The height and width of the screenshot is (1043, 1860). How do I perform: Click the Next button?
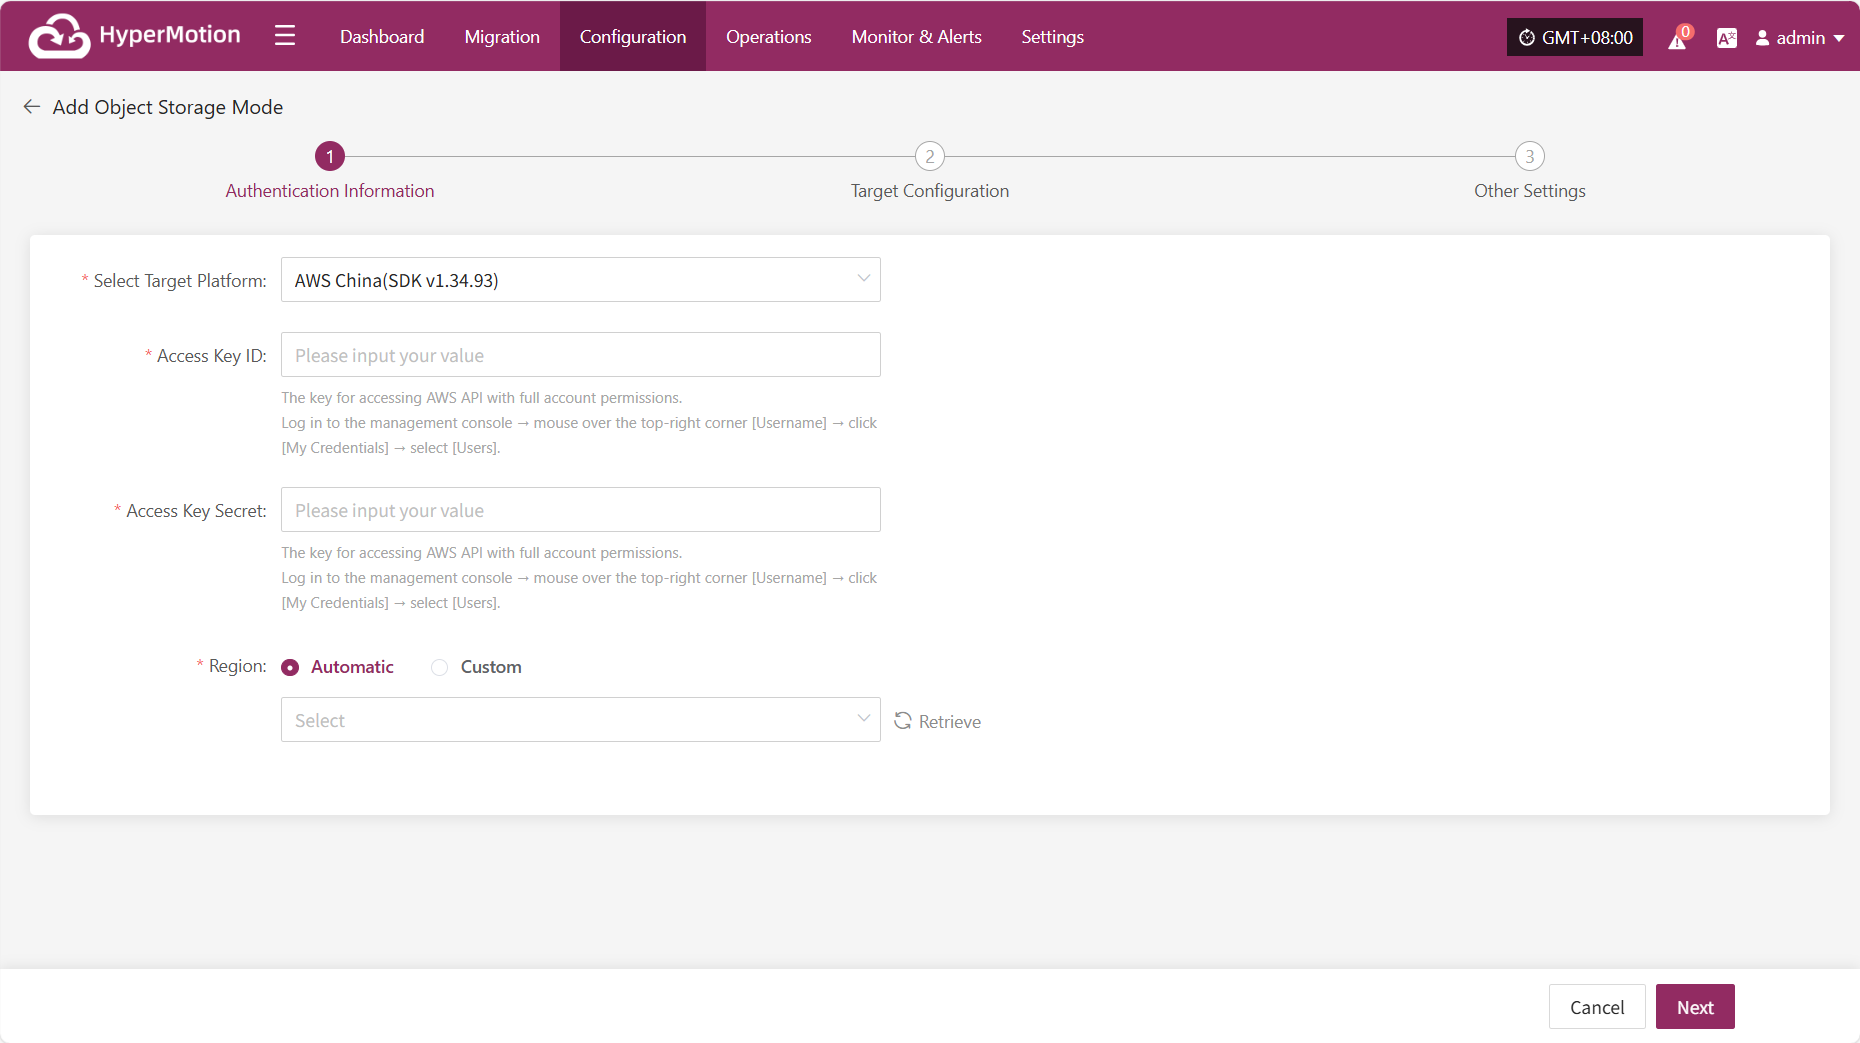(x=1695, y=1007)
